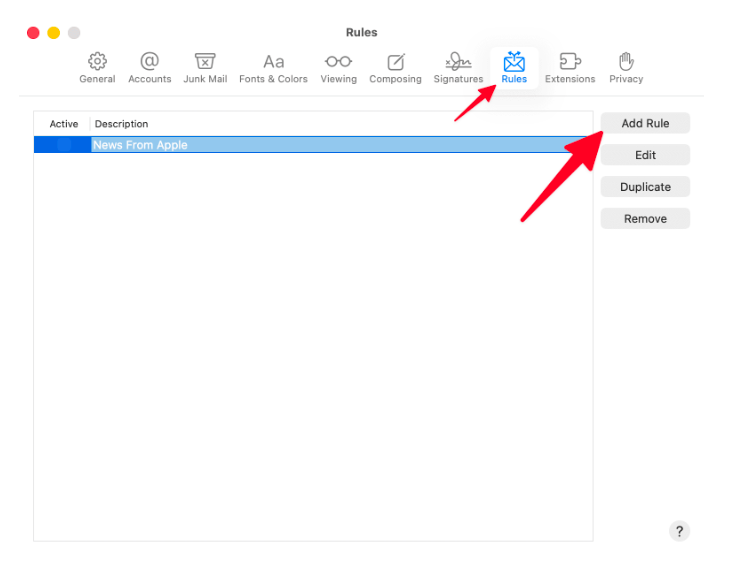Click the Description column header
Screen dimensions: 734x579
point(121,124)
